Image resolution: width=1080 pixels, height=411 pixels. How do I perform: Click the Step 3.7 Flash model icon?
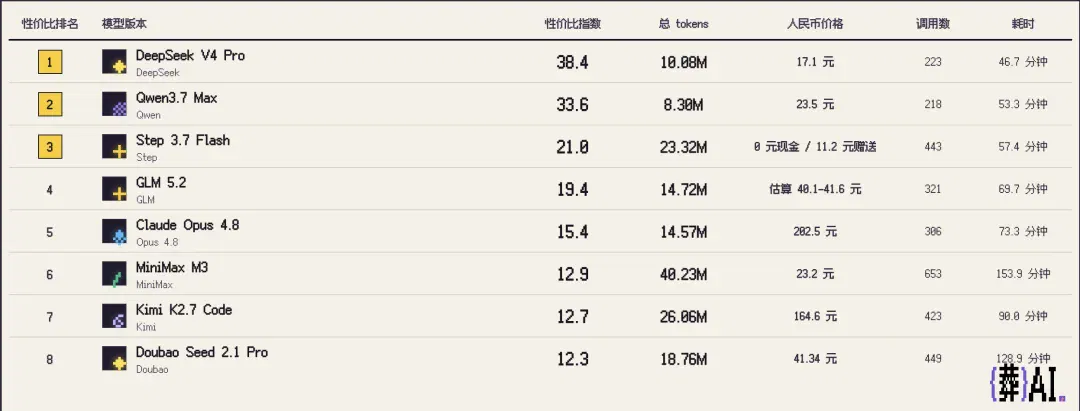coord(114,147)
